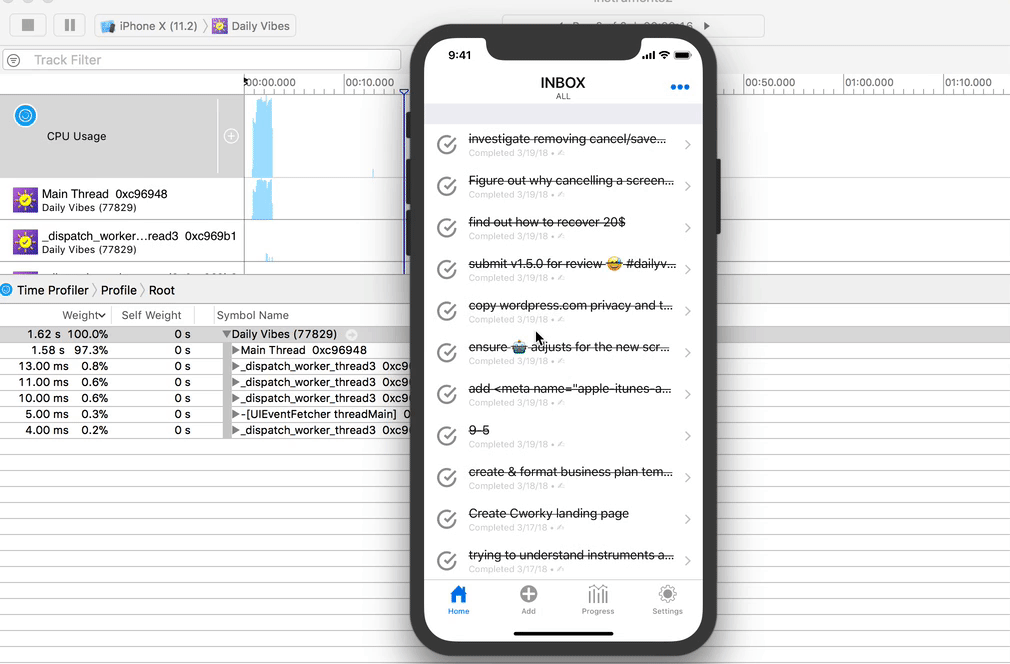Expand the Main Thread 0xc96948 row
Viewport: 1010px width, 664px height.
click(x=236, y=350)
